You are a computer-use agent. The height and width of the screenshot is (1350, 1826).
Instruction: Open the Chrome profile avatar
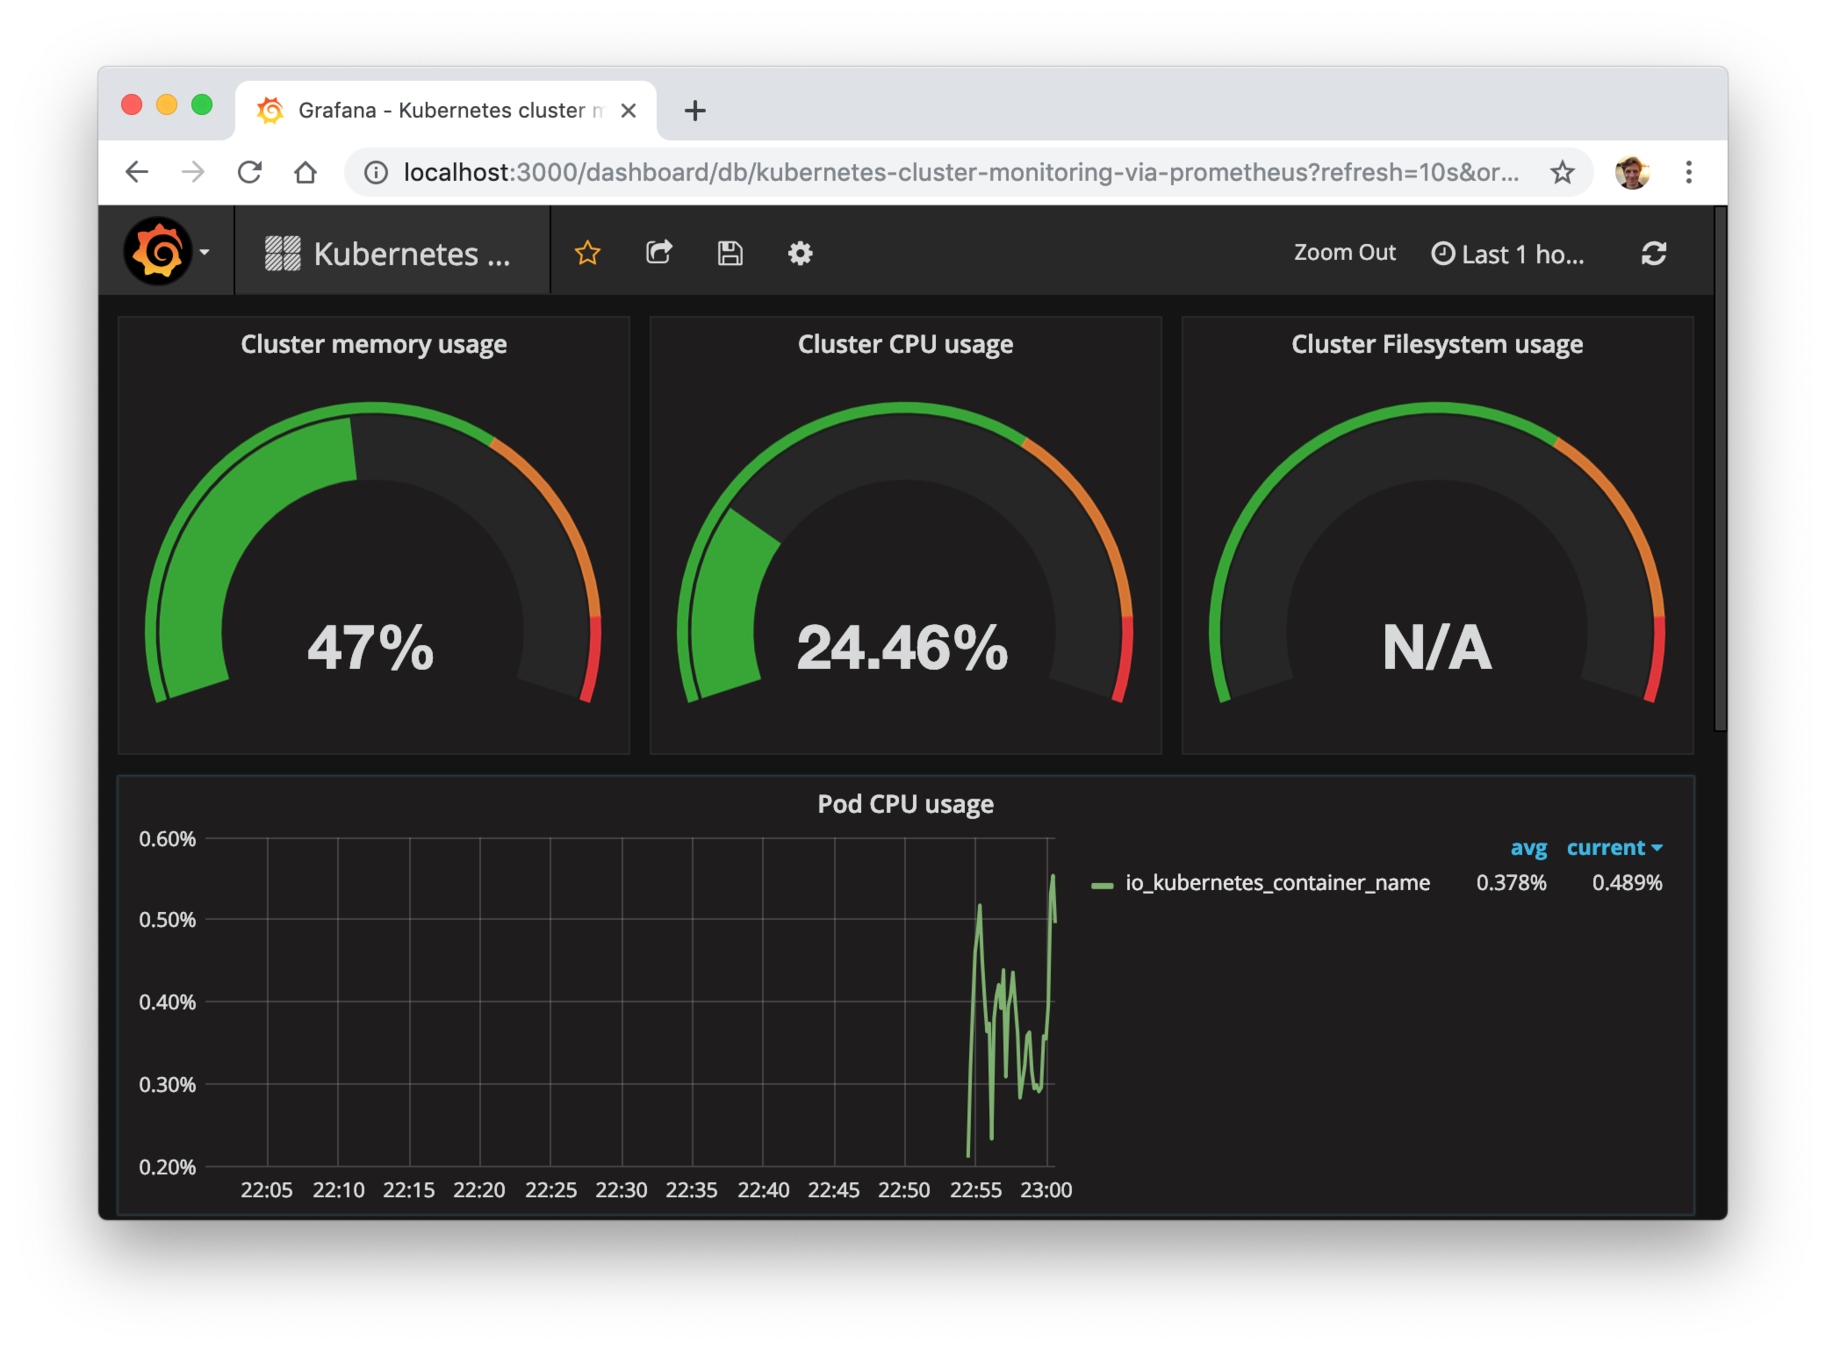1632,172
